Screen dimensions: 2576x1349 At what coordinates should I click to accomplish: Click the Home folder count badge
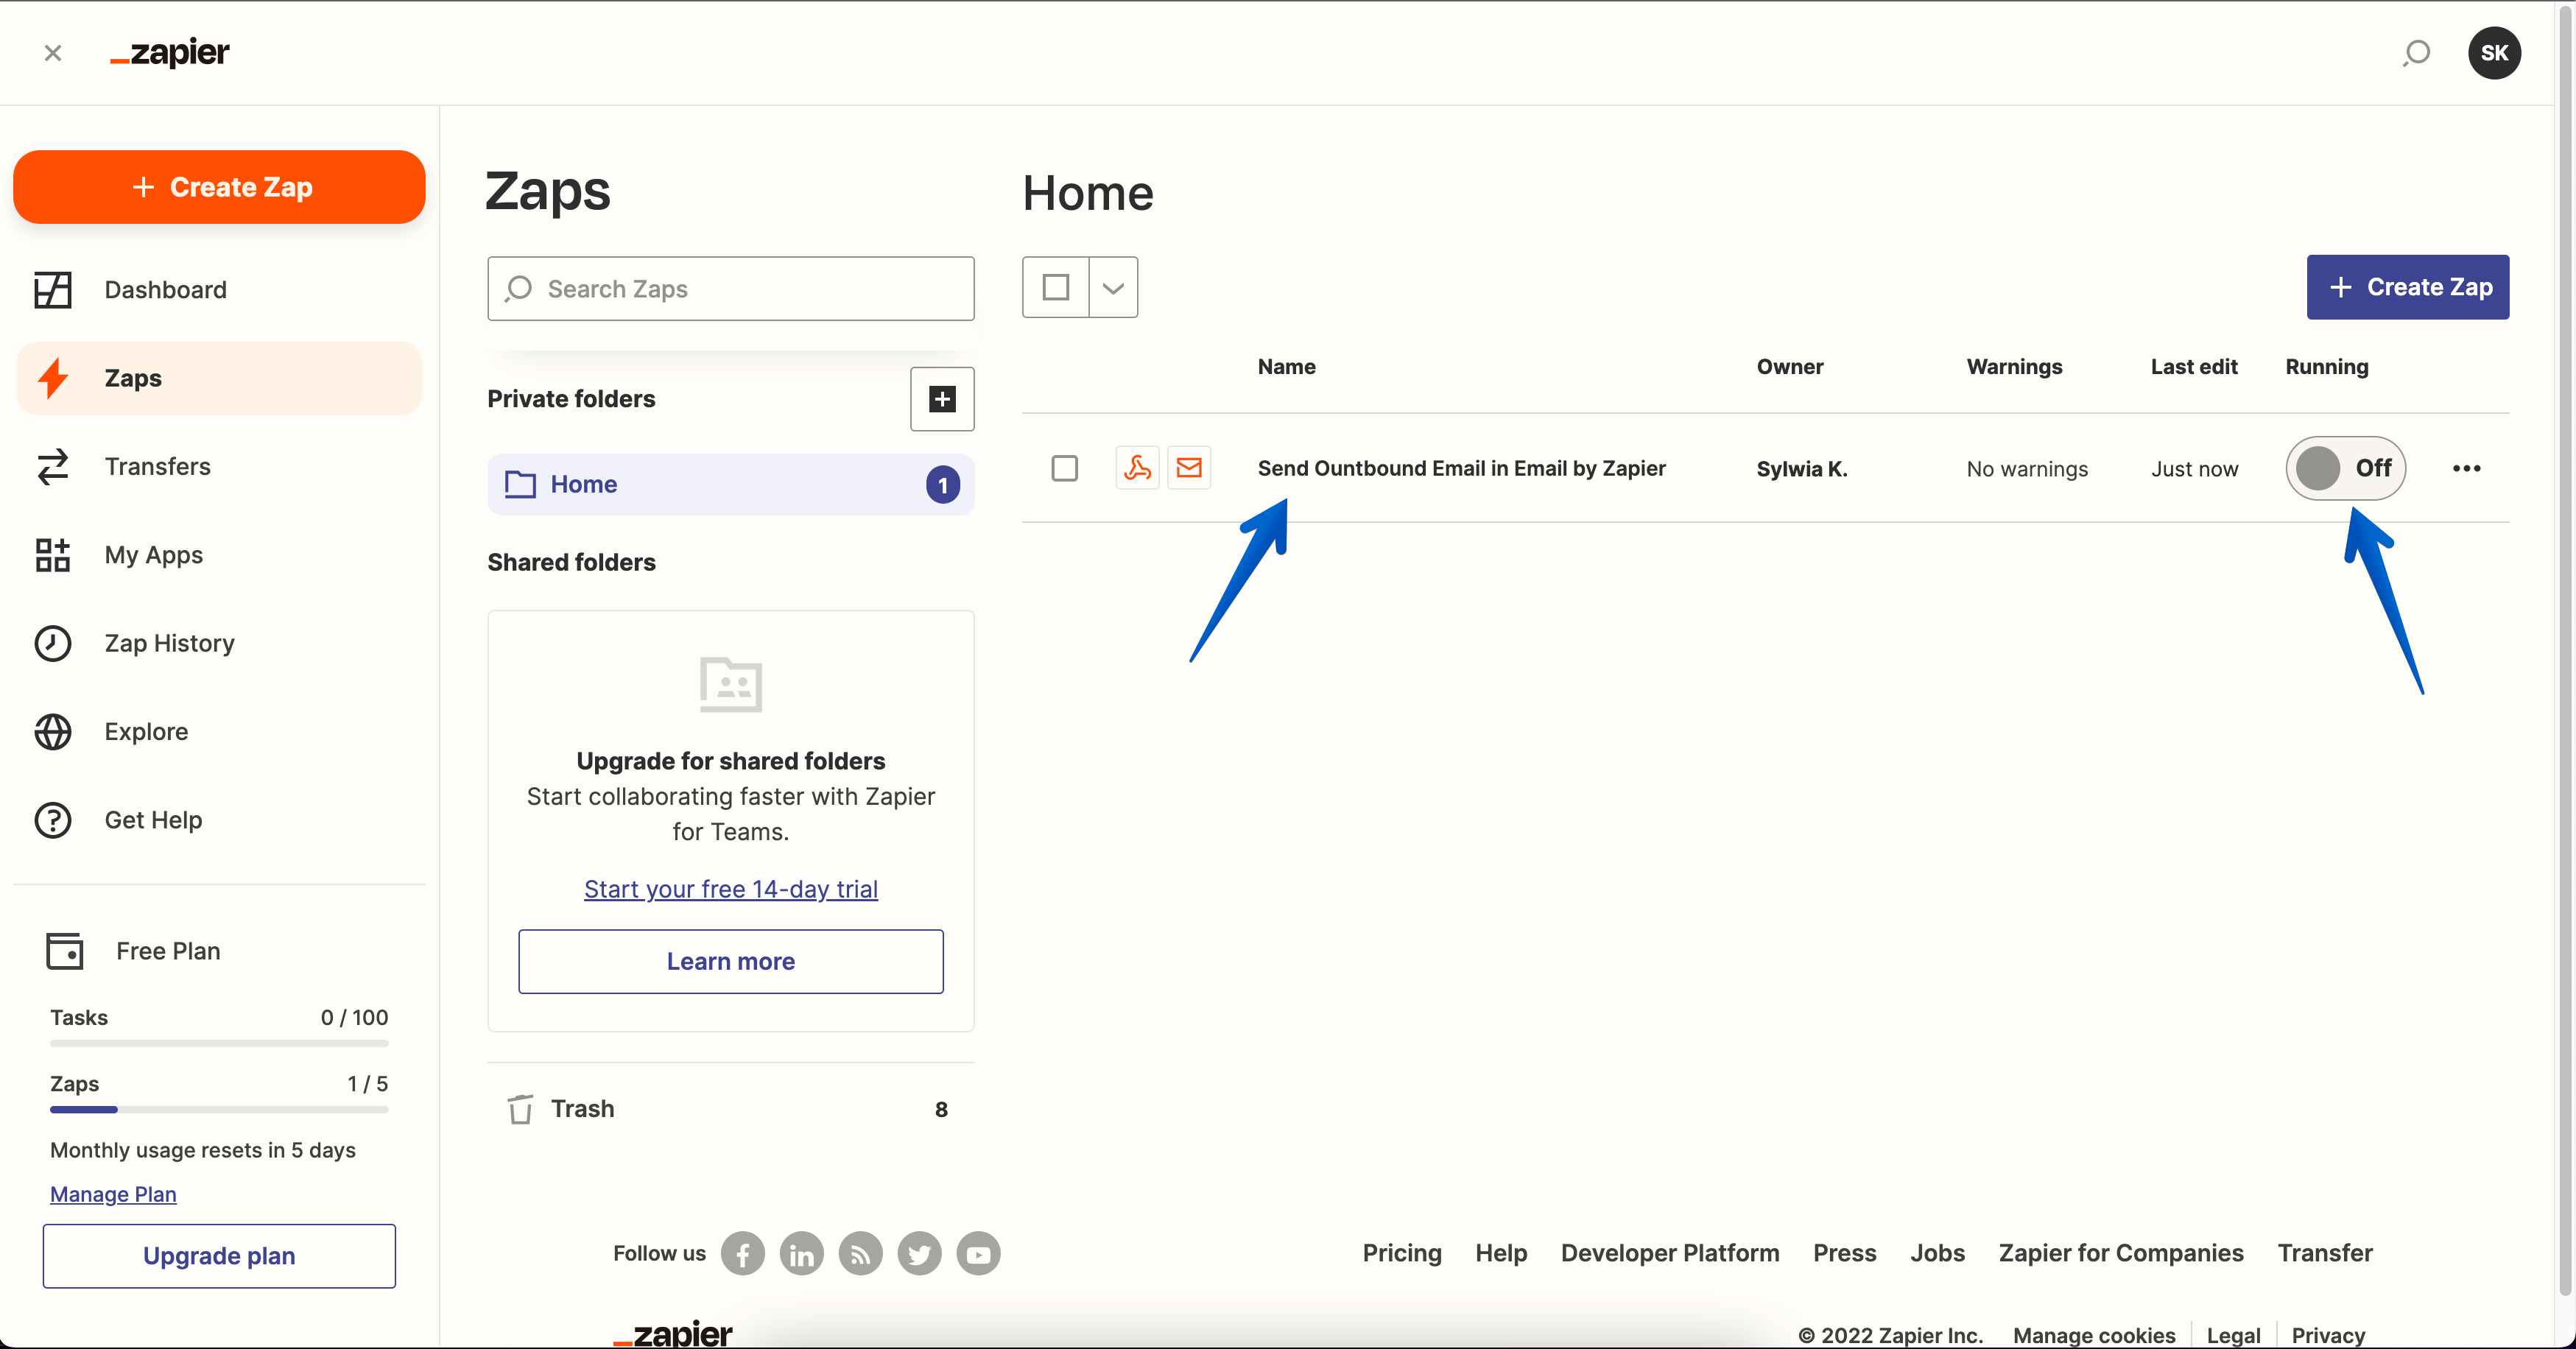pos(942,485)
